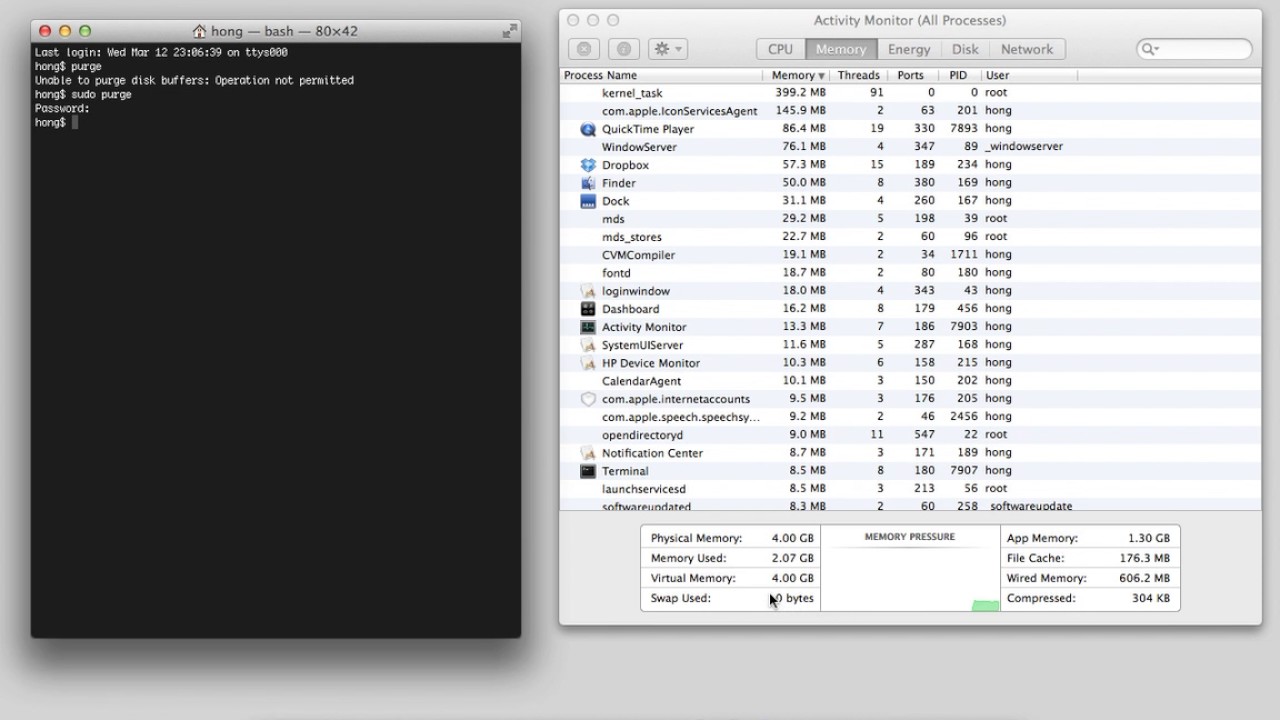1280x720 pixels.
Task: Click PID 7893 of QuickTime Player
Action: 963,129
